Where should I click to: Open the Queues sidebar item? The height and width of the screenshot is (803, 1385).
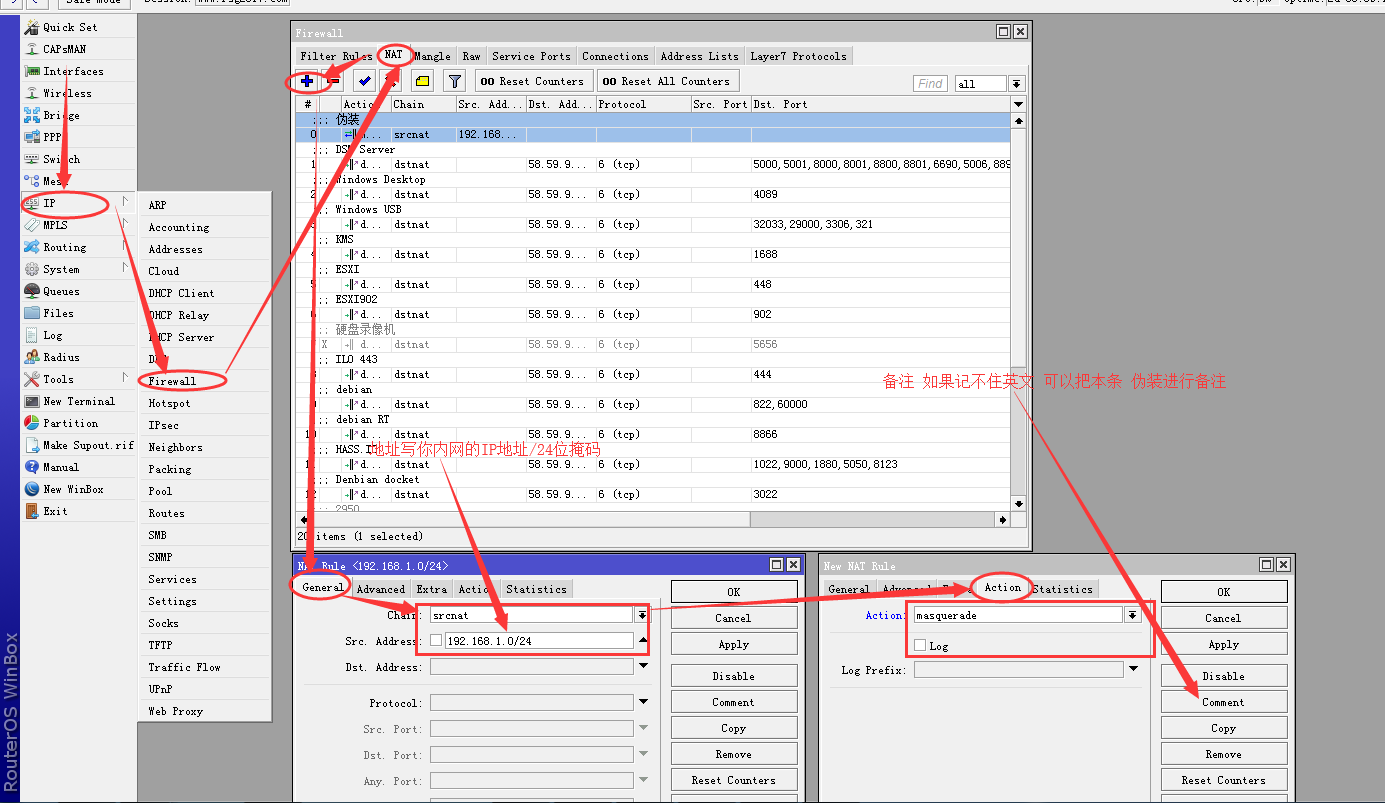point(61,291)
